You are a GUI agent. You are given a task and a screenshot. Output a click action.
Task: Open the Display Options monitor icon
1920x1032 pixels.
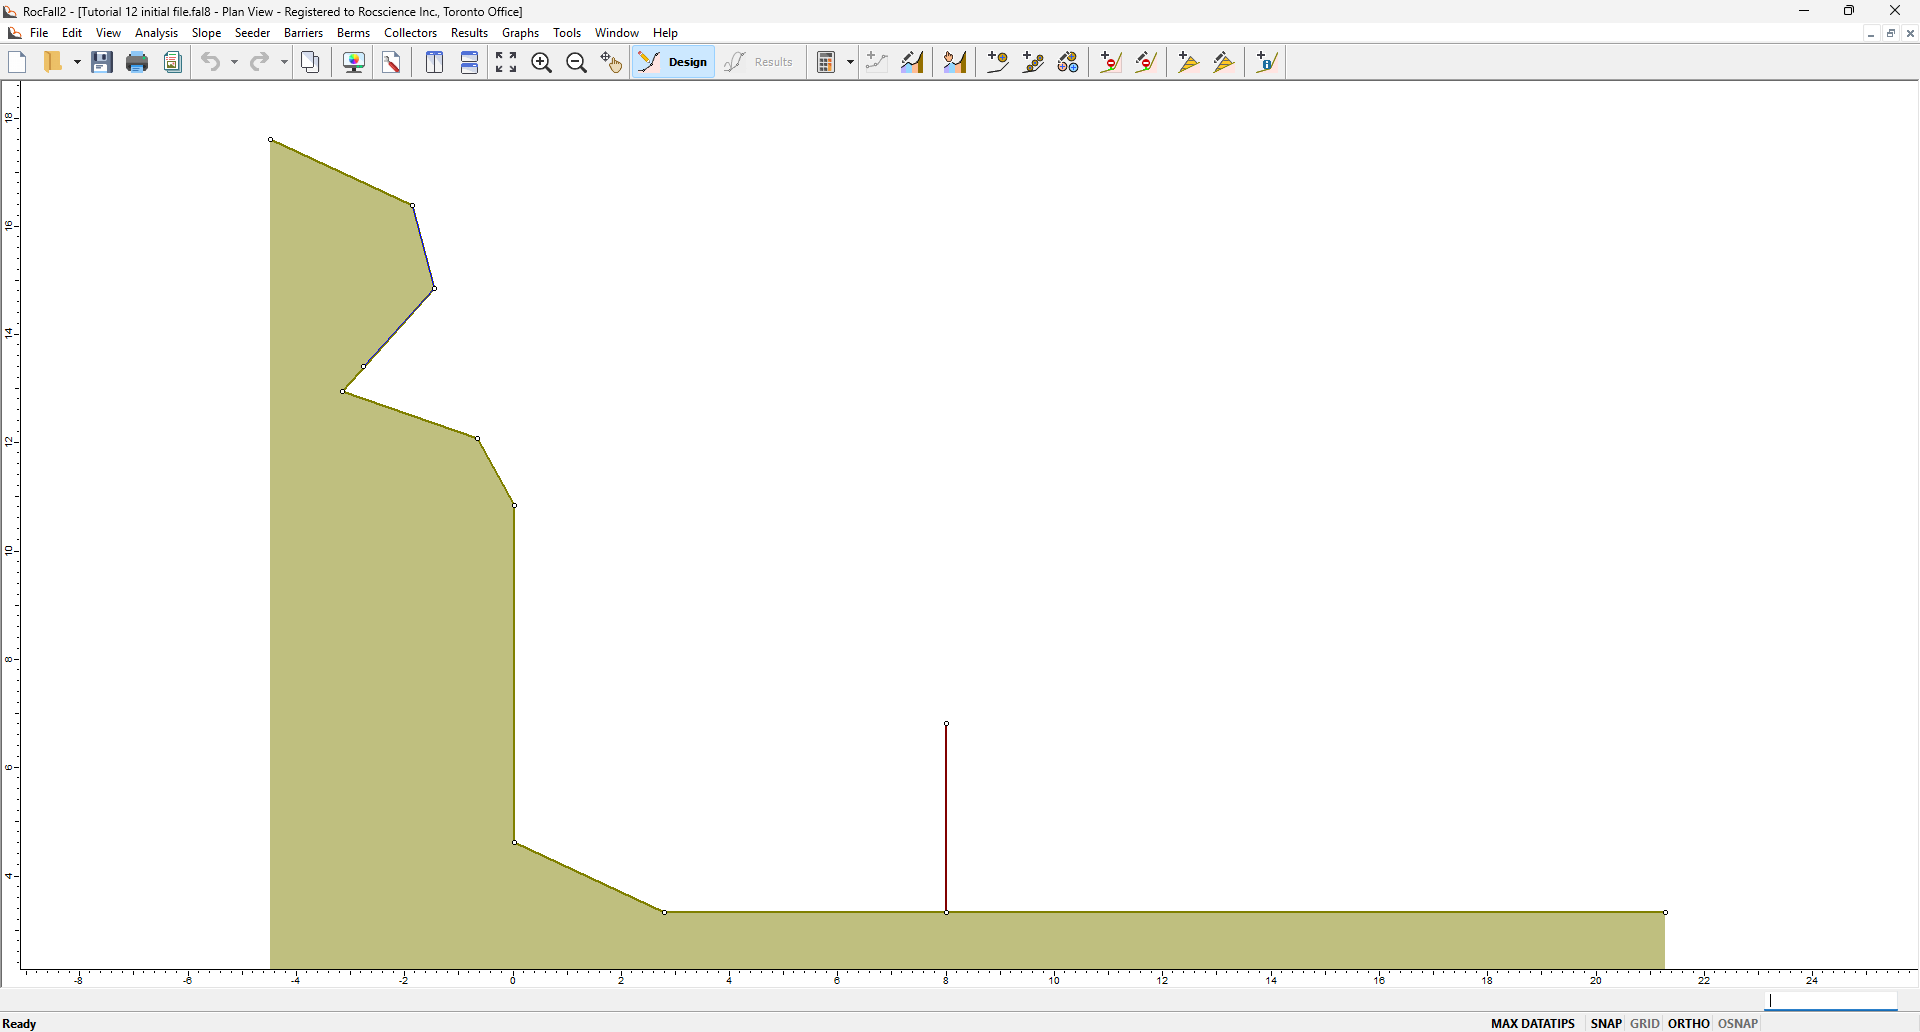click(x=354, y=62)
